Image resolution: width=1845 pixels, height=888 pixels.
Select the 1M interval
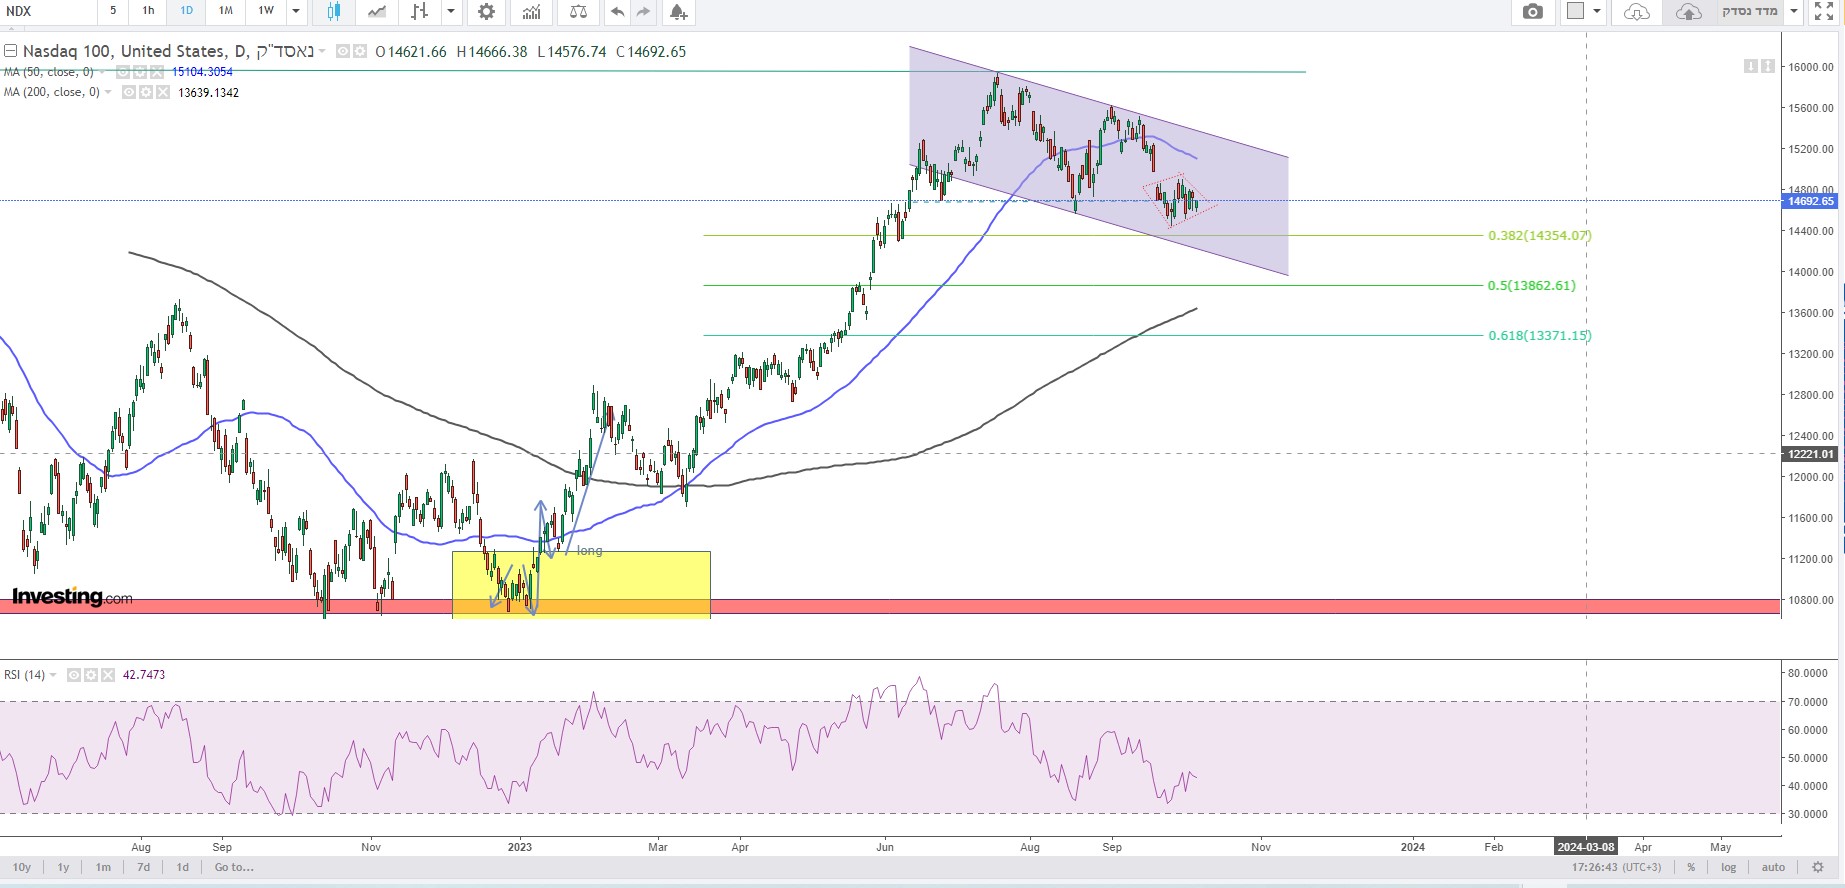pos(226,11)
